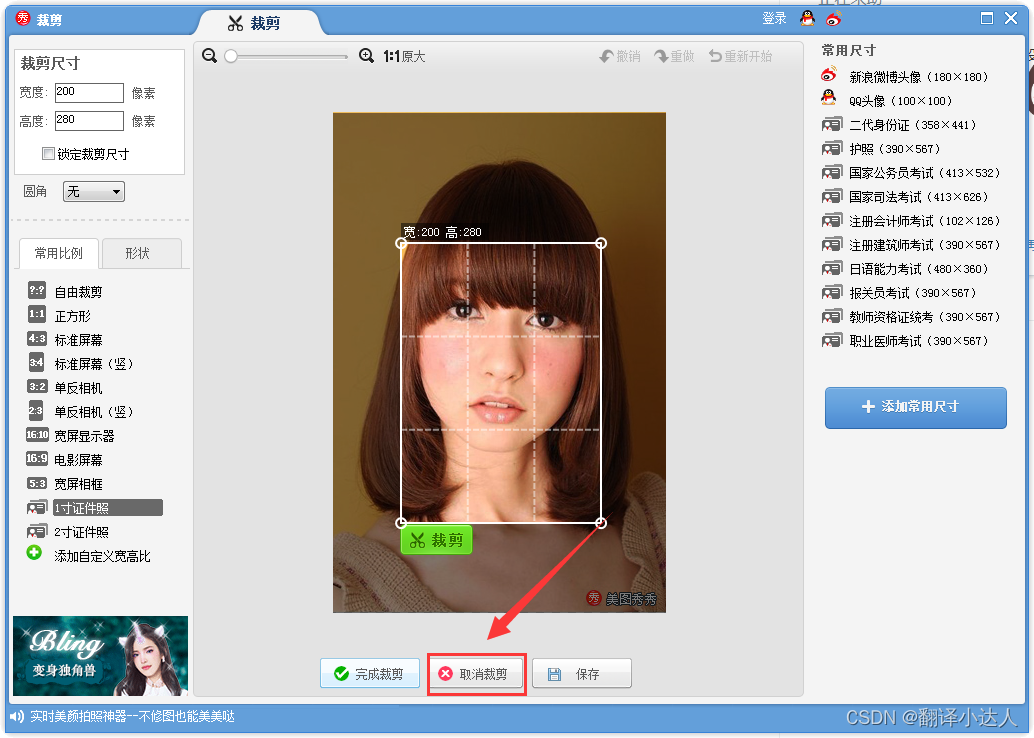Click the 登录 login link
1034x738 pixels.
tap(774, 18)
